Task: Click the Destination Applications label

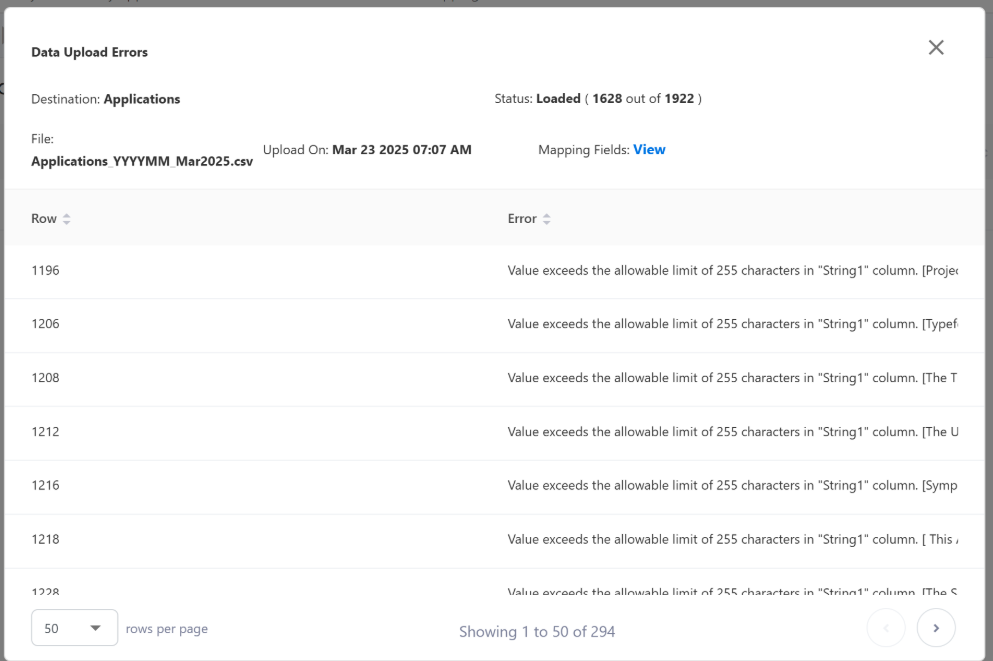Action: click(106, 99)
